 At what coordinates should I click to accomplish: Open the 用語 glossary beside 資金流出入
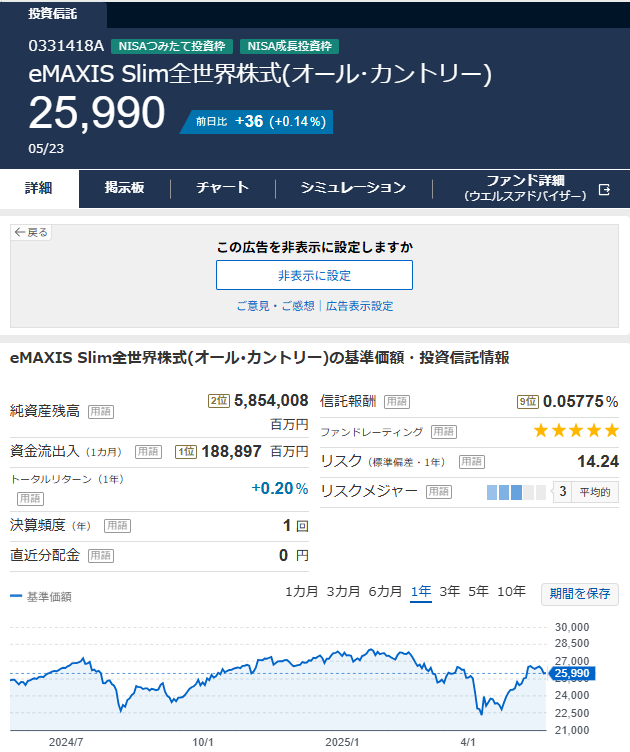click(148, 452)
